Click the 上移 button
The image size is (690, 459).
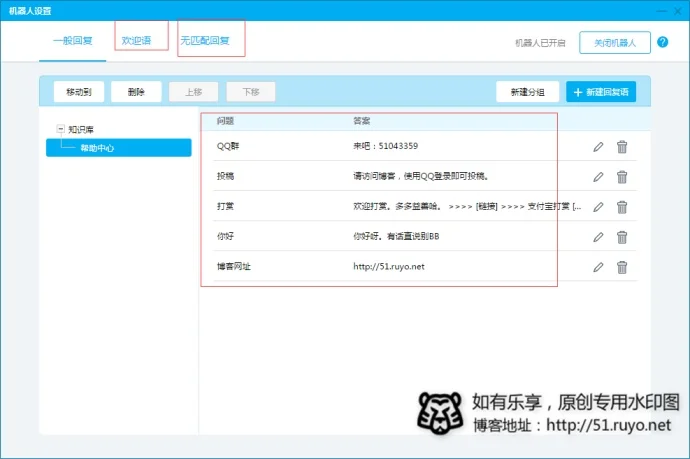pos(194,92)
